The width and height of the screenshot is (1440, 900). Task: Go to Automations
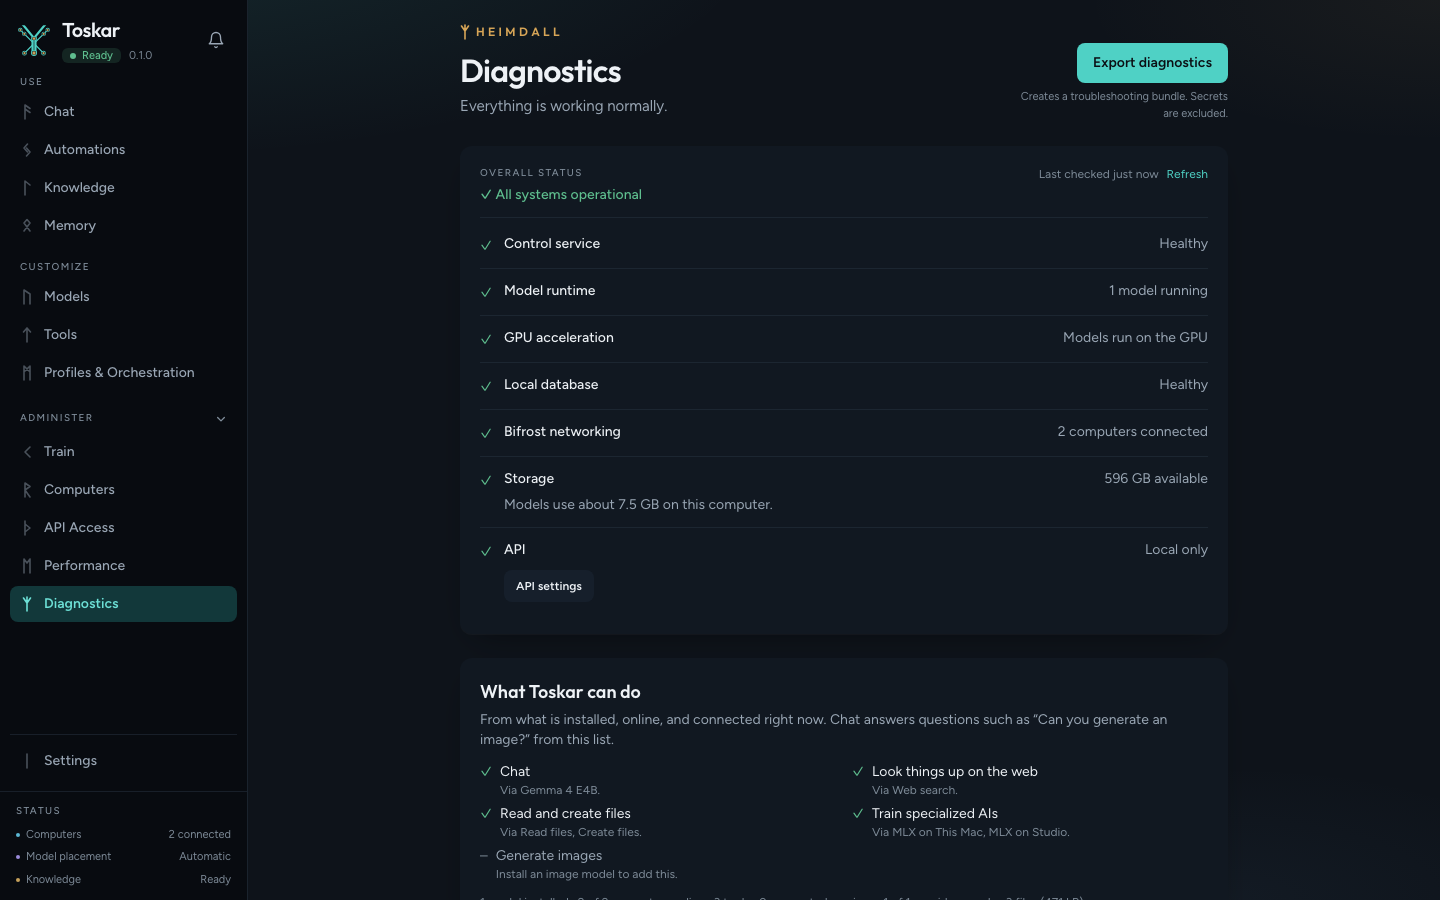click(123, 150)
